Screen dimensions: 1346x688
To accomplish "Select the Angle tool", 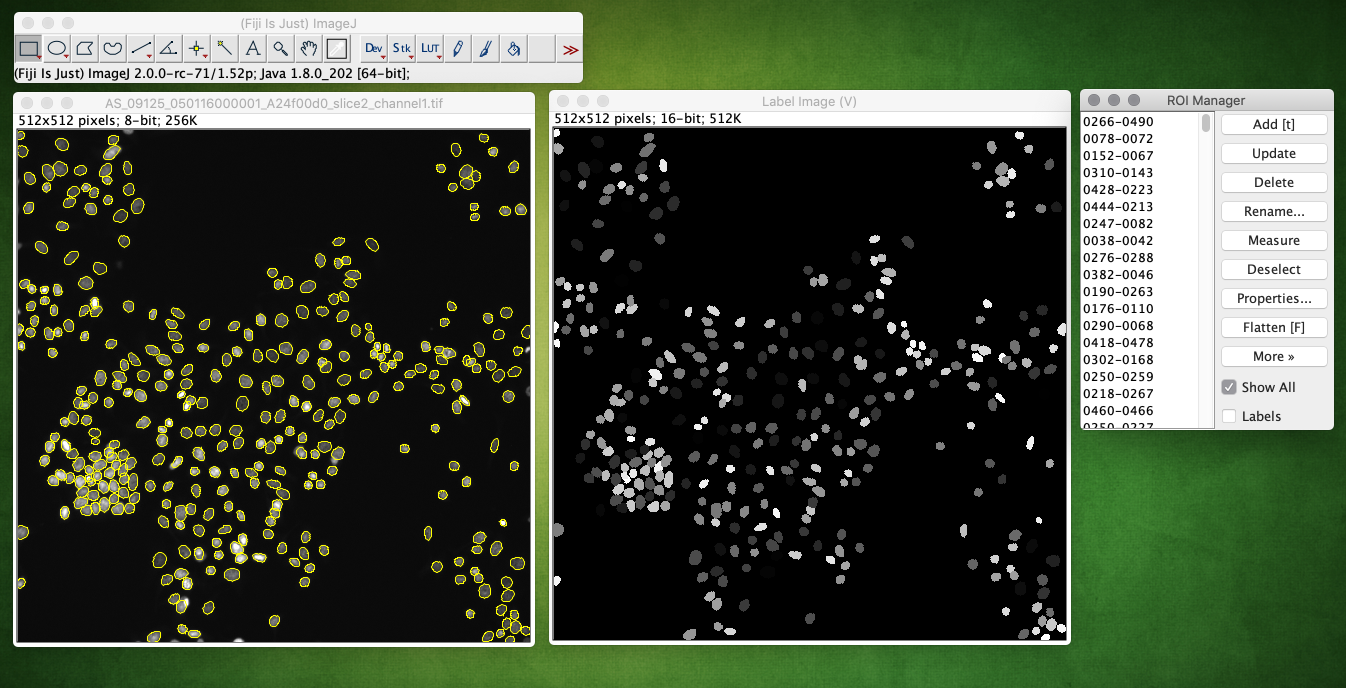I will (x=170, y=47).
